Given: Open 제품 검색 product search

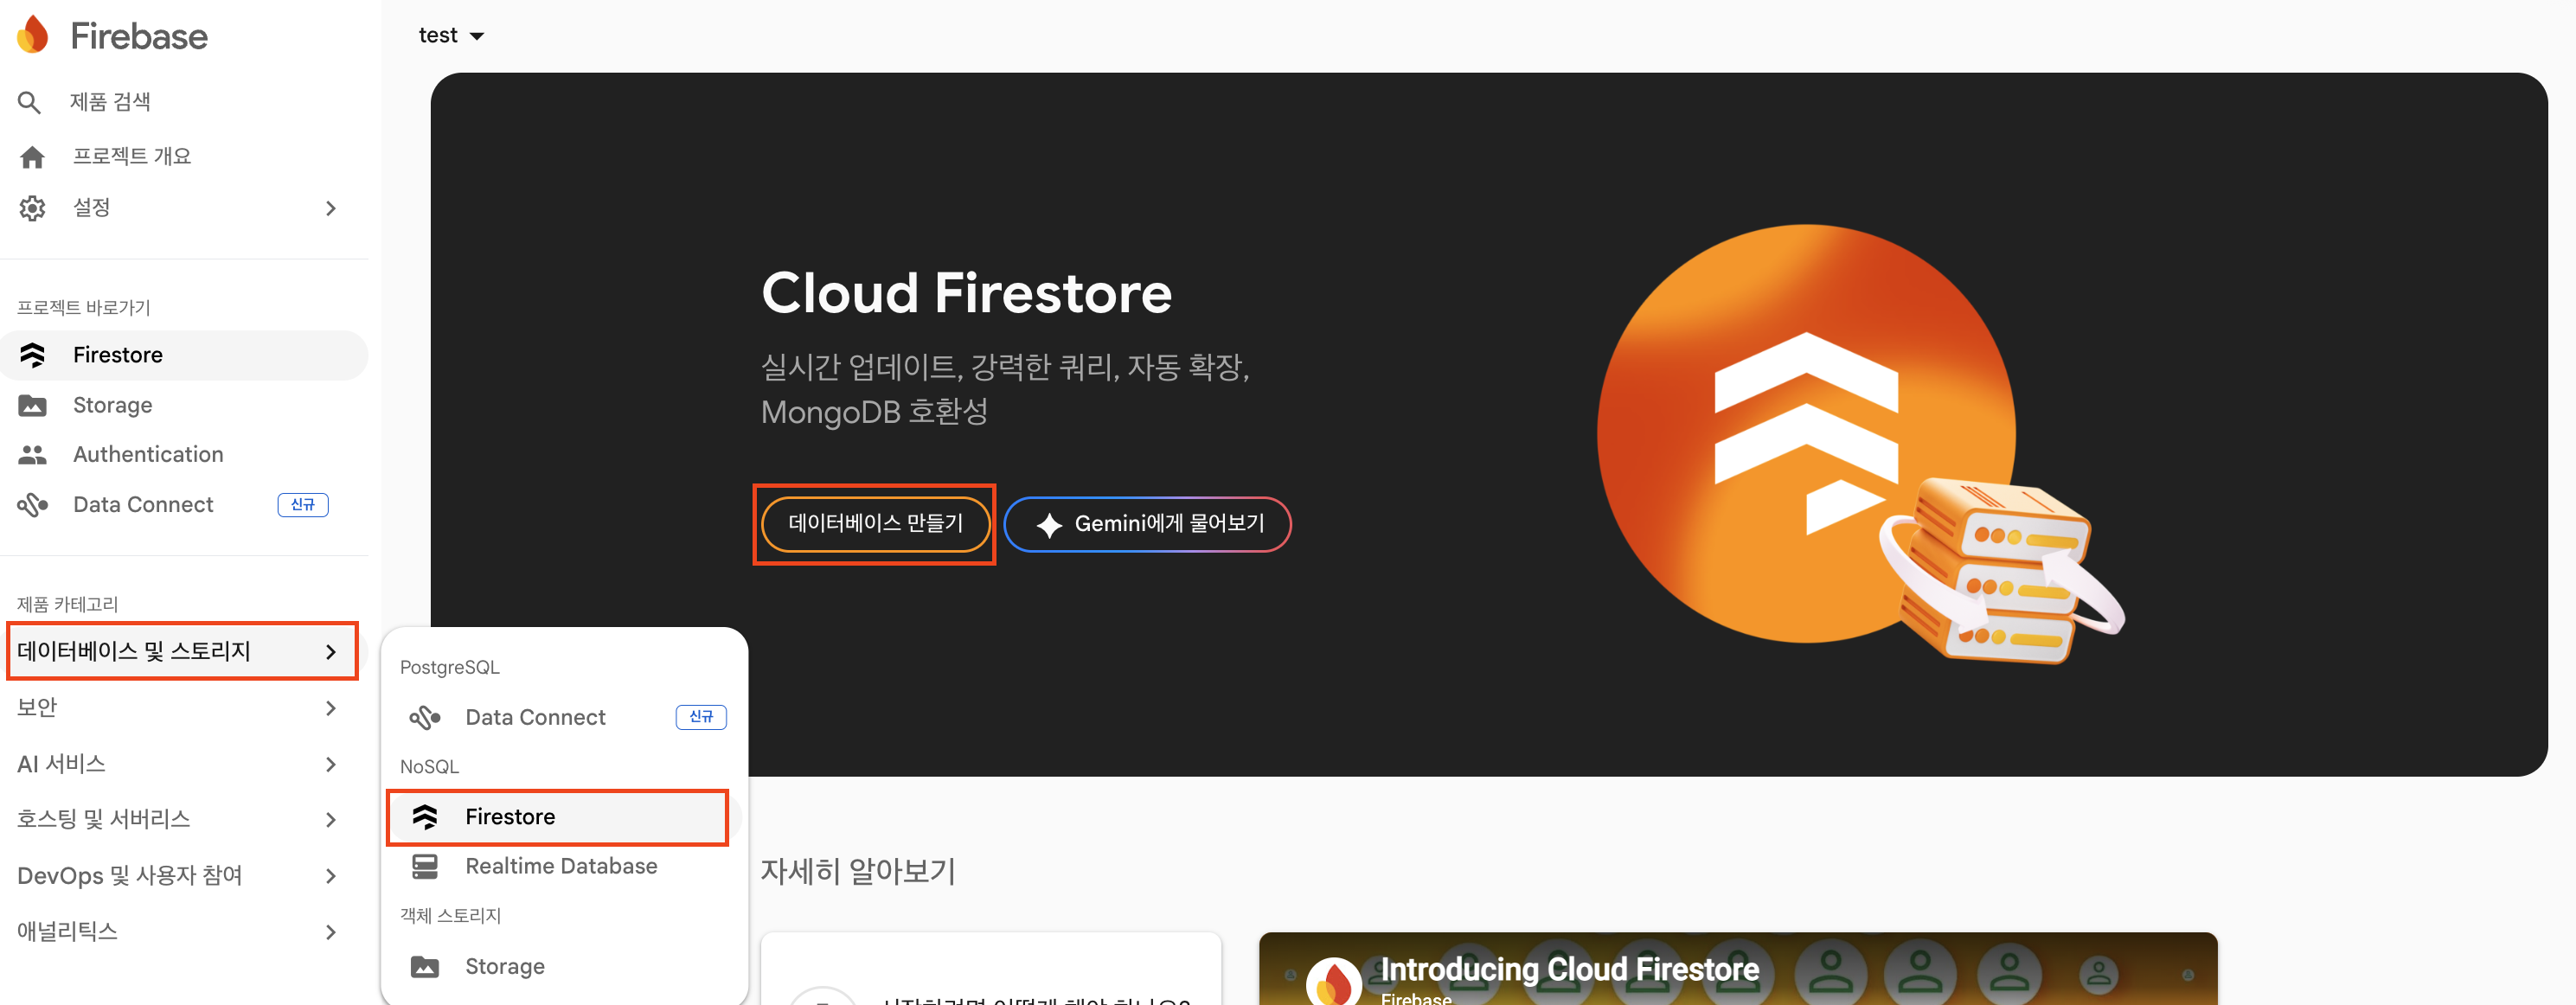Looking at the screenshot, I should pos(183,102).
